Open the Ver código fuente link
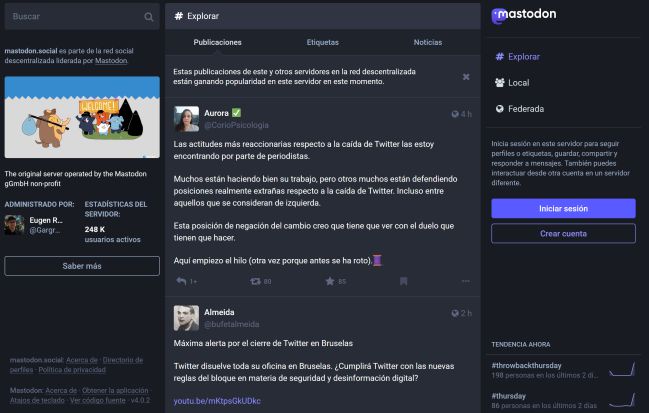Screen dimensions: 649x413 [98, 401]
